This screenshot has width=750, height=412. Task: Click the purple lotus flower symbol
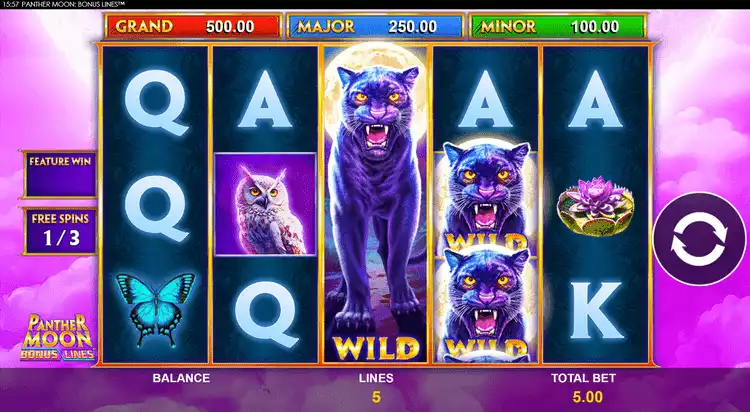[x=595, y=206]
